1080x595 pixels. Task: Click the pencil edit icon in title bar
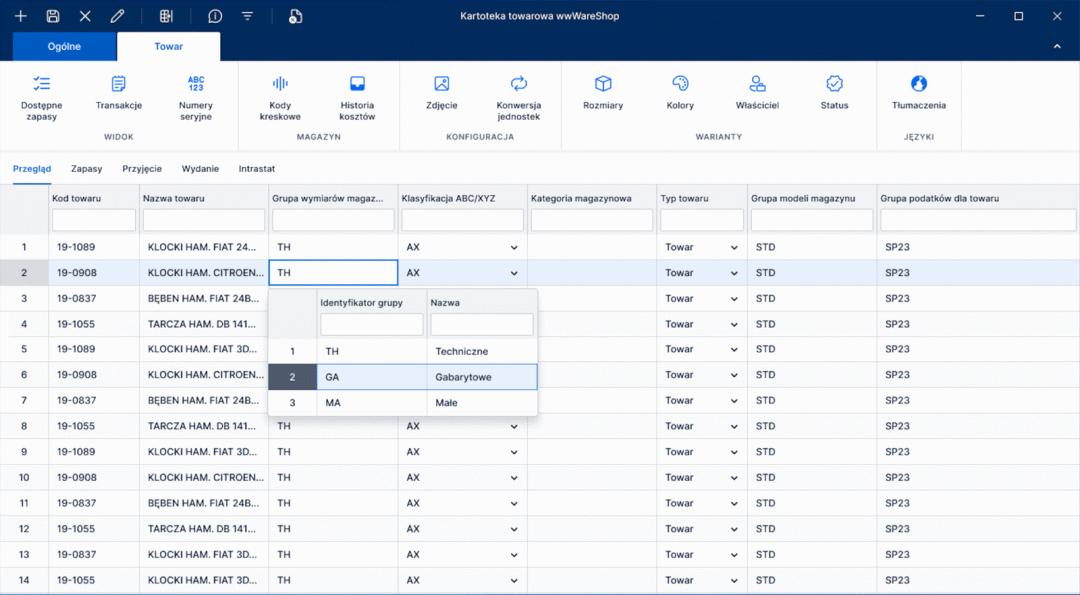click(x=117, y=16)
